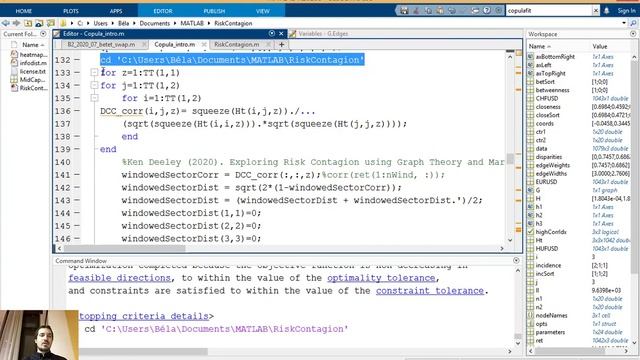The width and height of the screenshot is (640, 360).
Task: Open the VIEW ribbon tab
Action: point(262,11)
